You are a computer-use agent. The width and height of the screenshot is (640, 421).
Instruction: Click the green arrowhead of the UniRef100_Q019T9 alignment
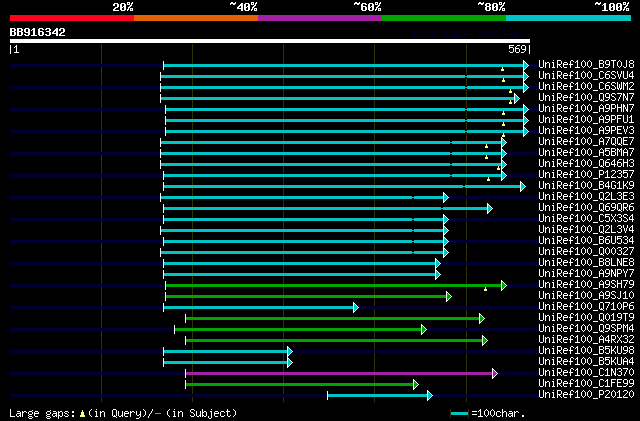[482, 318]
